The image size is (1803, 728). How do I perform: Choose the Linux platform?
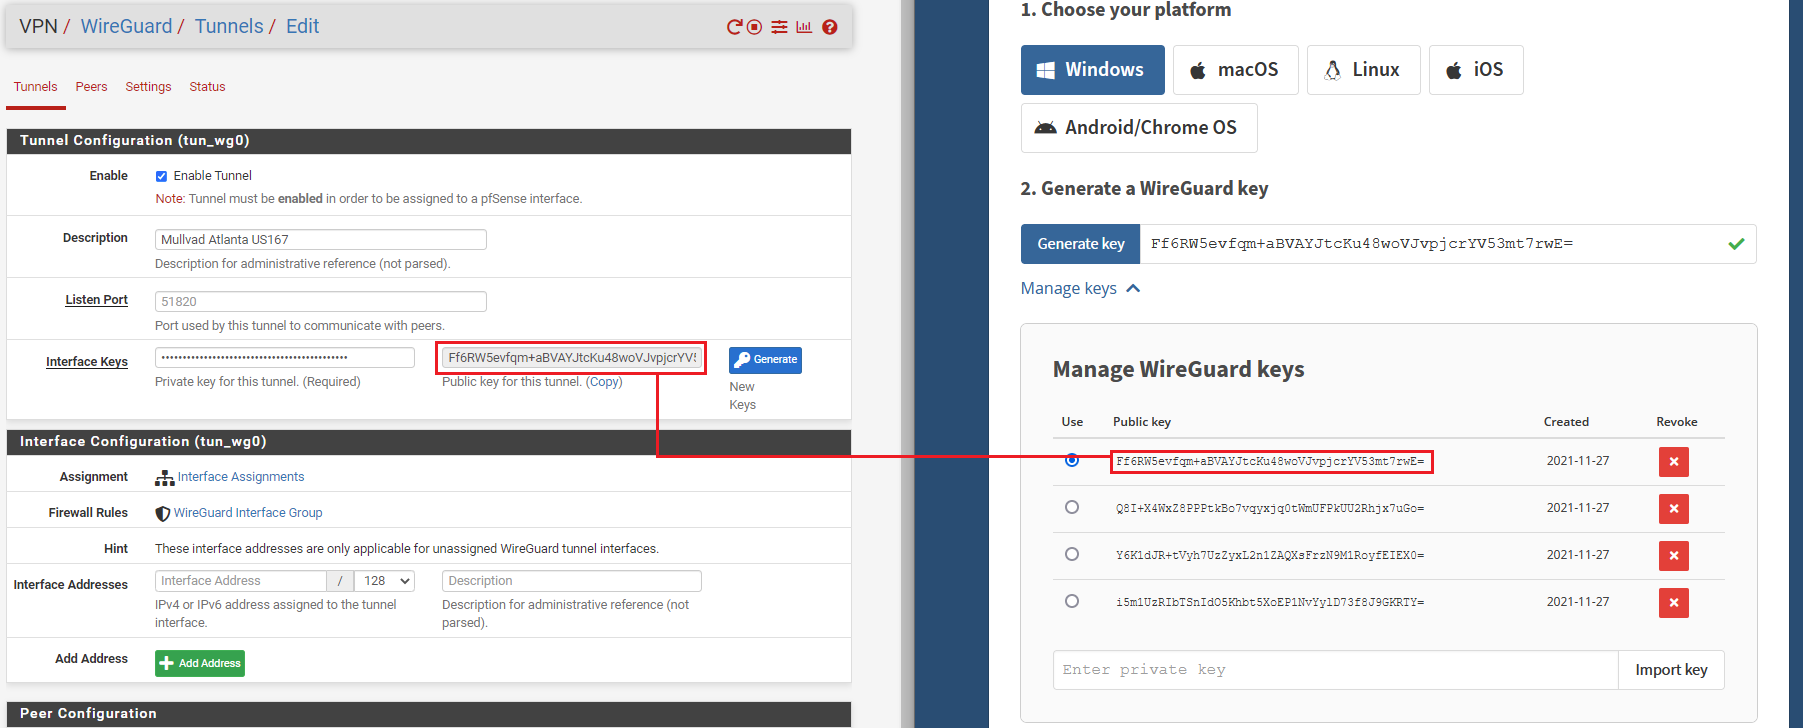[x=1363, y=70]
